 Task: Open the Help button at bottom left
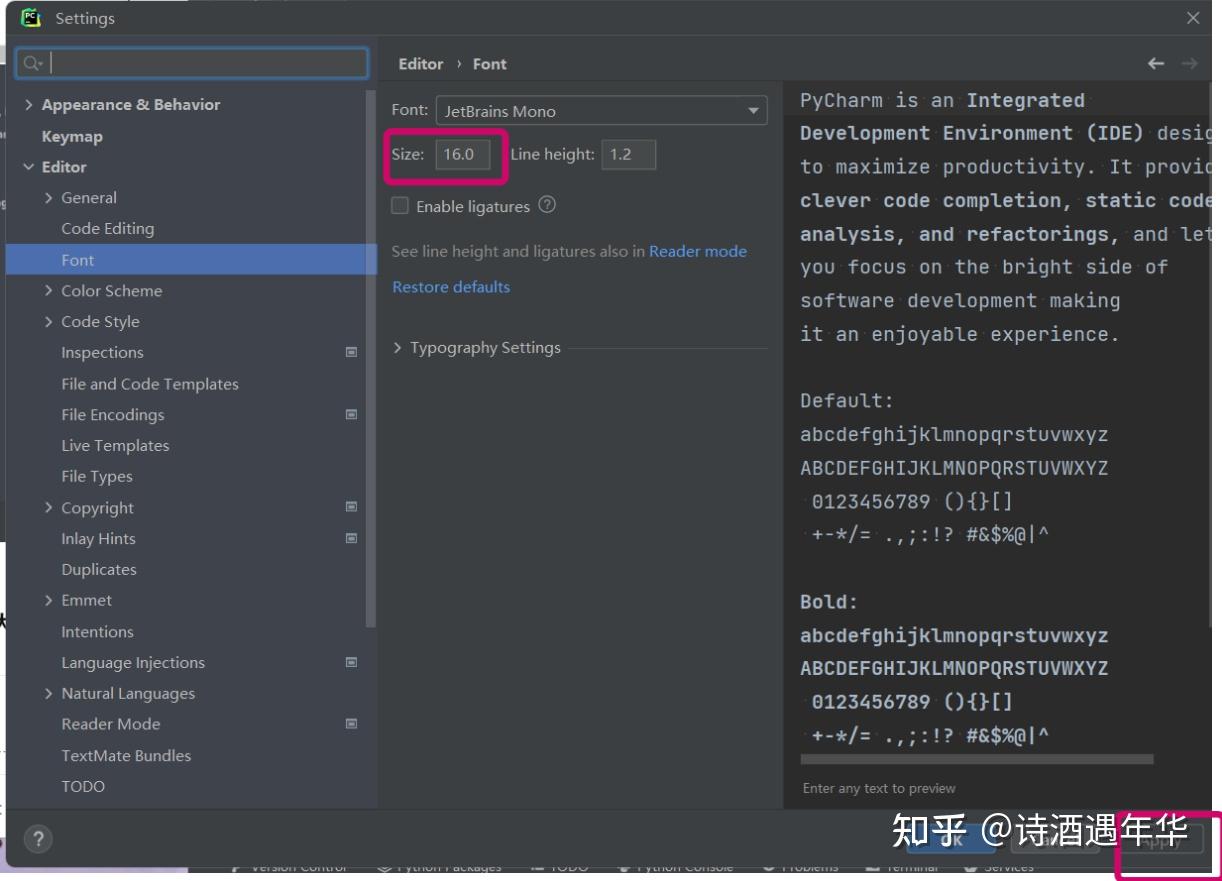38,839
